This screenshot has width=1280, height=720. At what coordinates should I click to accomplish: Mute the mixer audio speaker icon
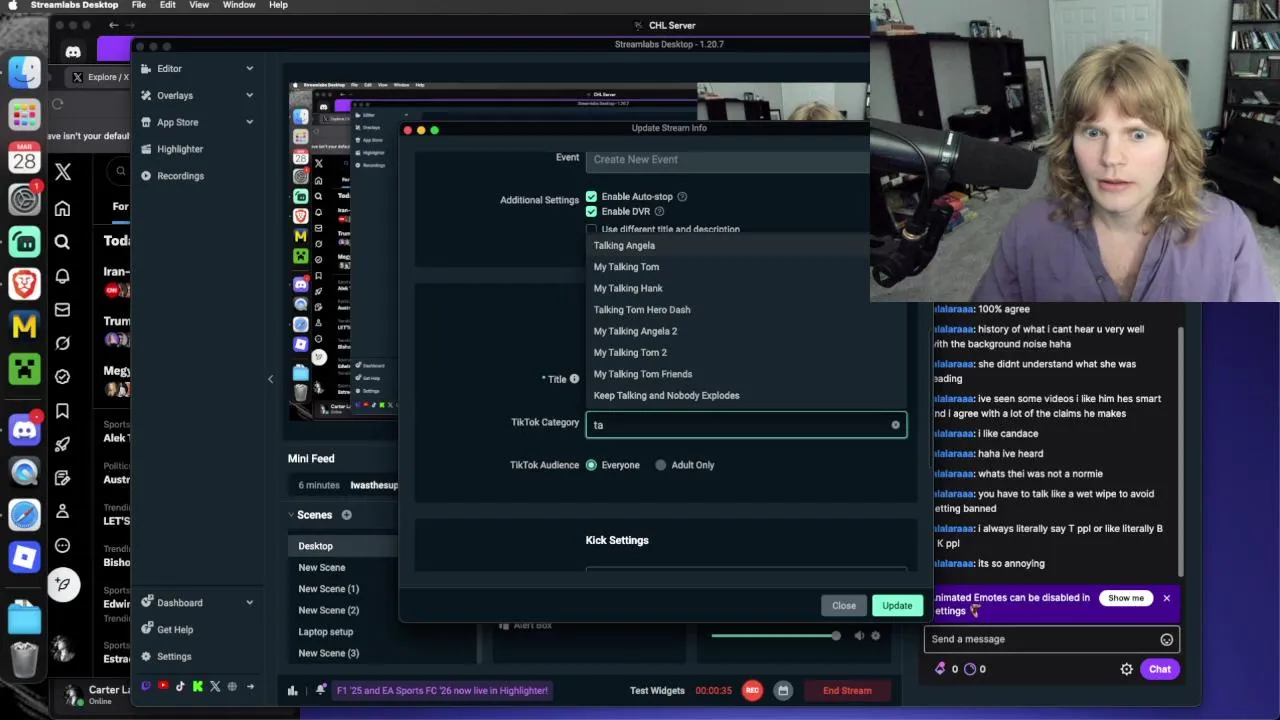[859, 636]
